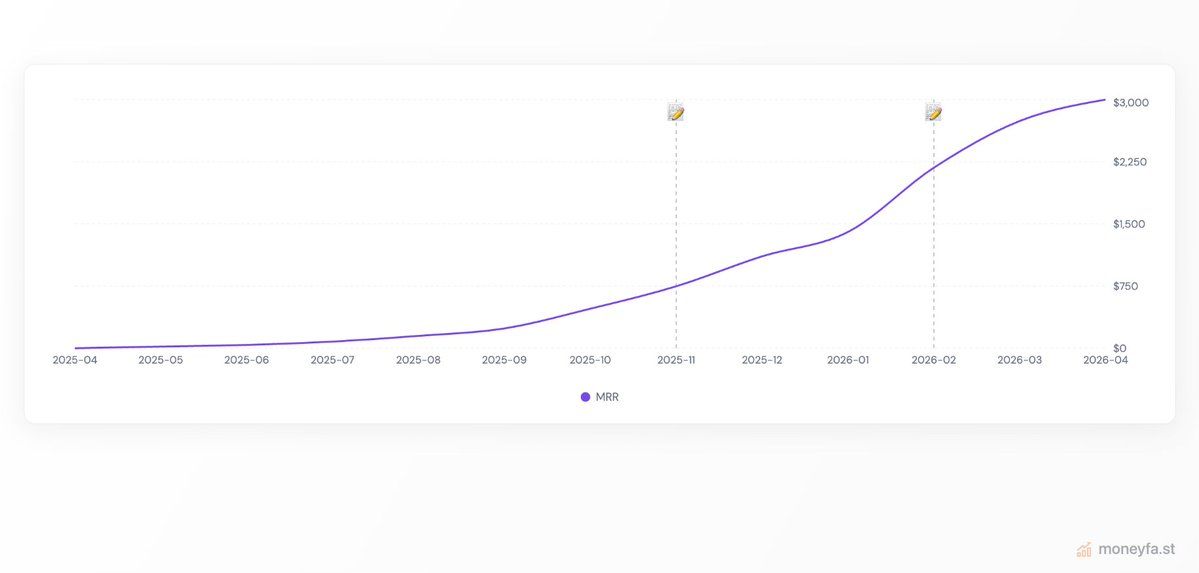Select the $2,250 y-axis label
Viewport: 1199px width, 573px height.
tap(1131, 162)
